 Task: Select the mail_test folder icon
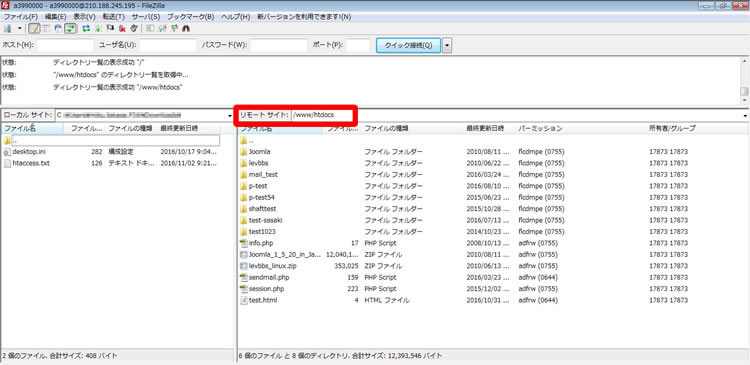tap(244, 175)
